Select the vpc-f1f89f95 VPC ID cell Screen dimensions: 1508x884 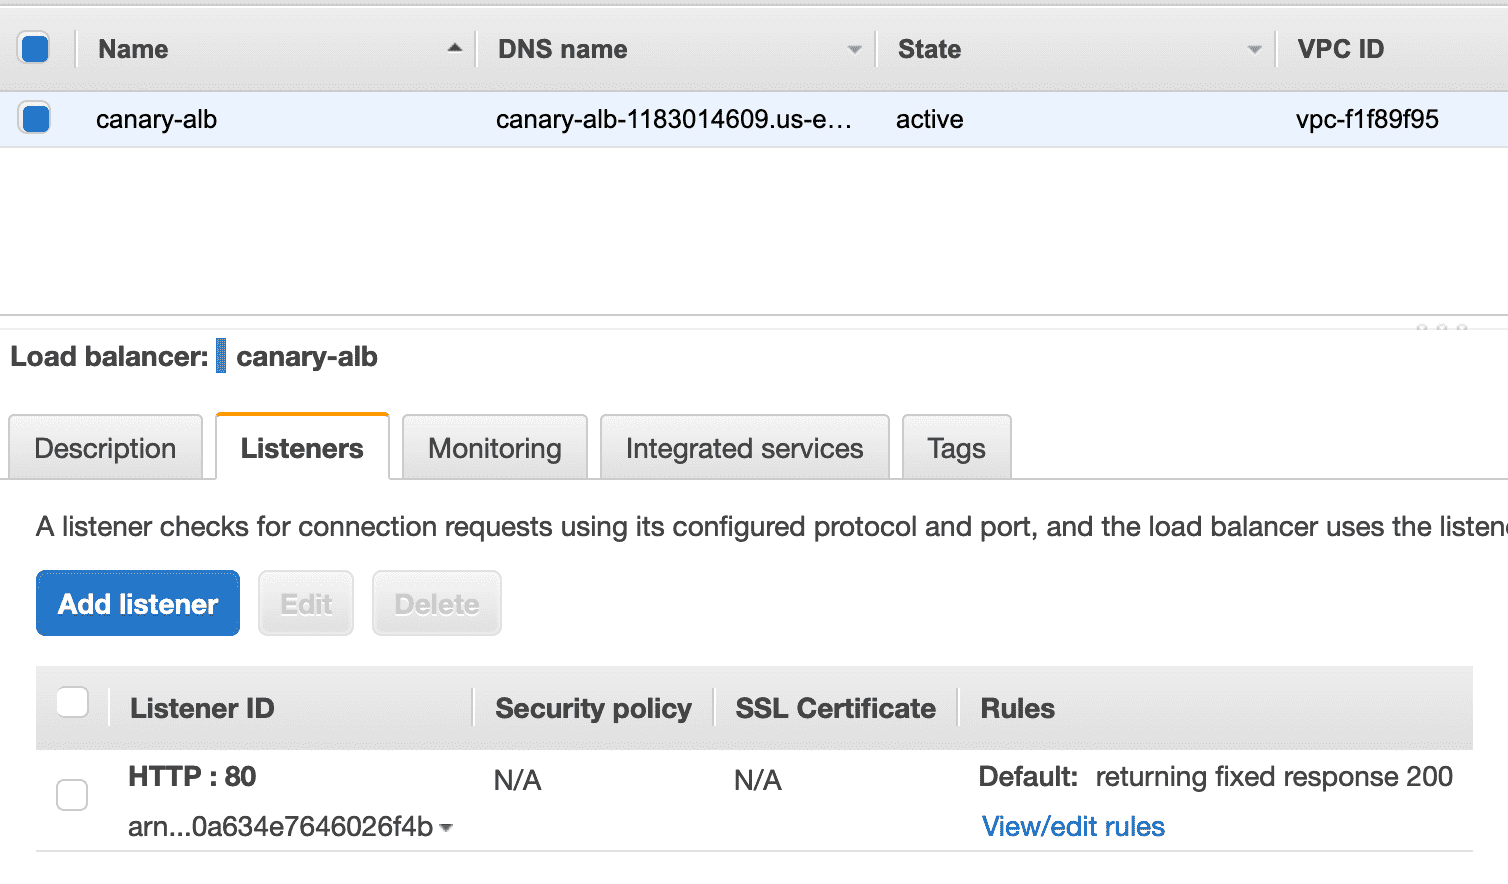1366,120
